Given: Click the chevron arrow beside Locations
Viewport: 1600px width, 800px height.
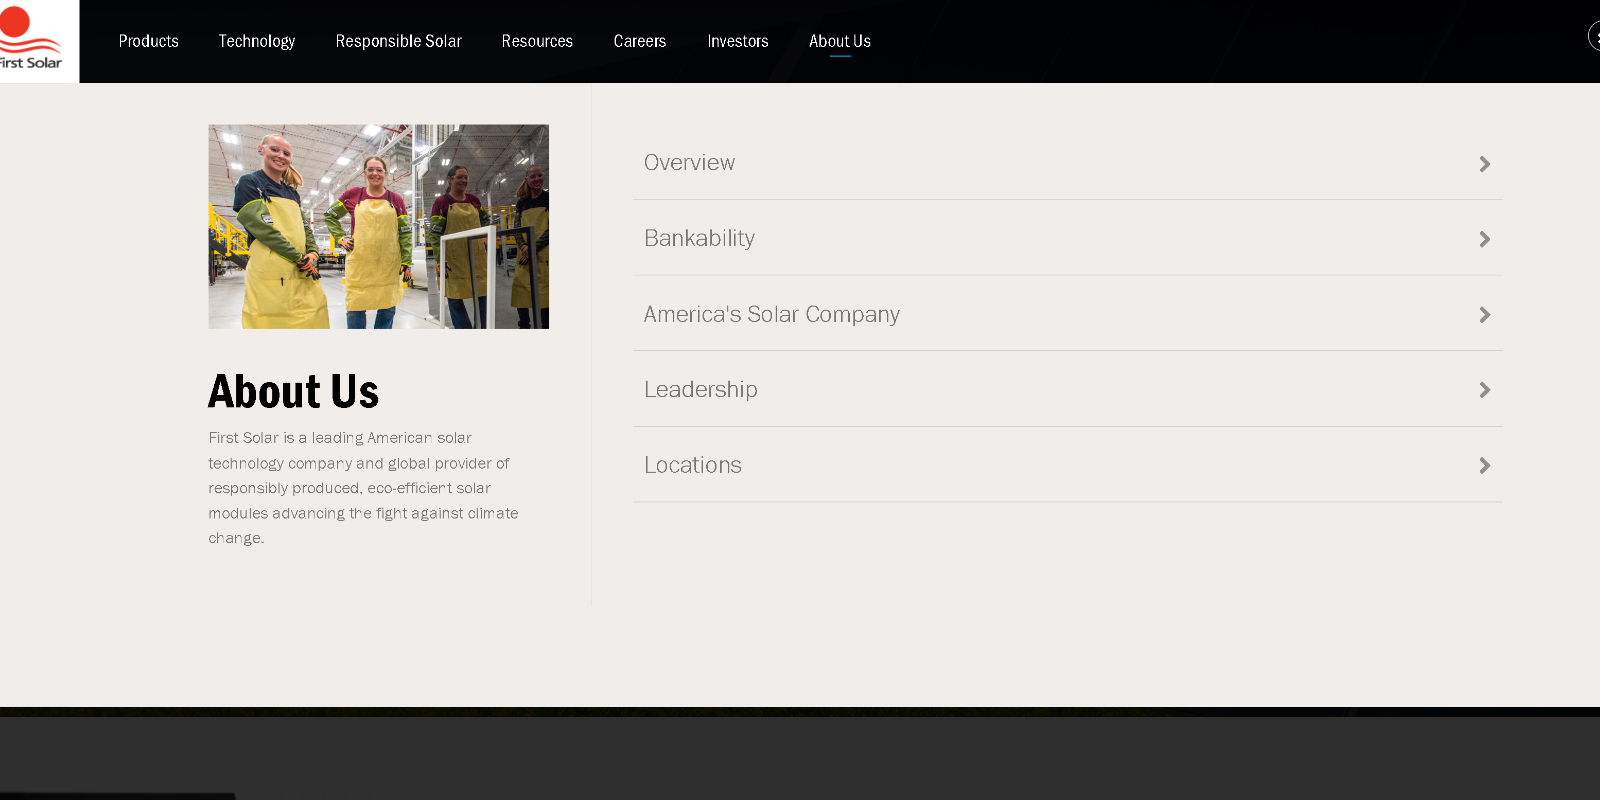Looking at the screenshot, I should [x=1485, y=466].
